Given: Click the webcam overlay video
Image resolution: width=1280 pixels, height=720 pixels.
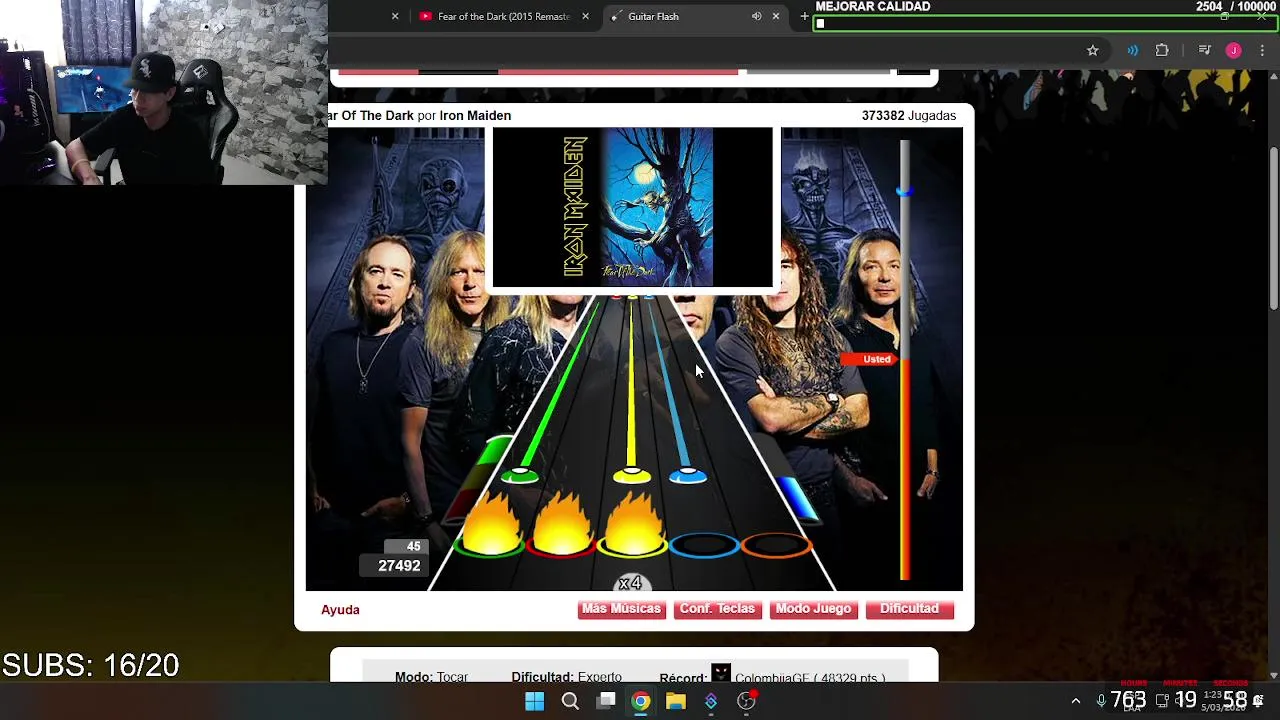Looking at the screenshot, I should tap(164, 92).
